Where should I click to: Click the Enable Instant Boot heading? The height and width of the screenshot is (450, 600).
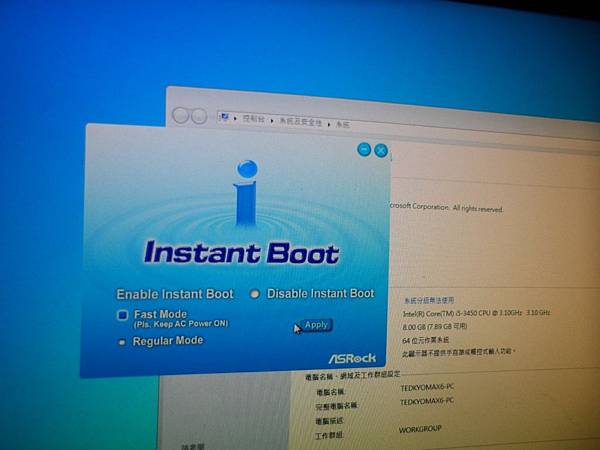tap(175, 294)
